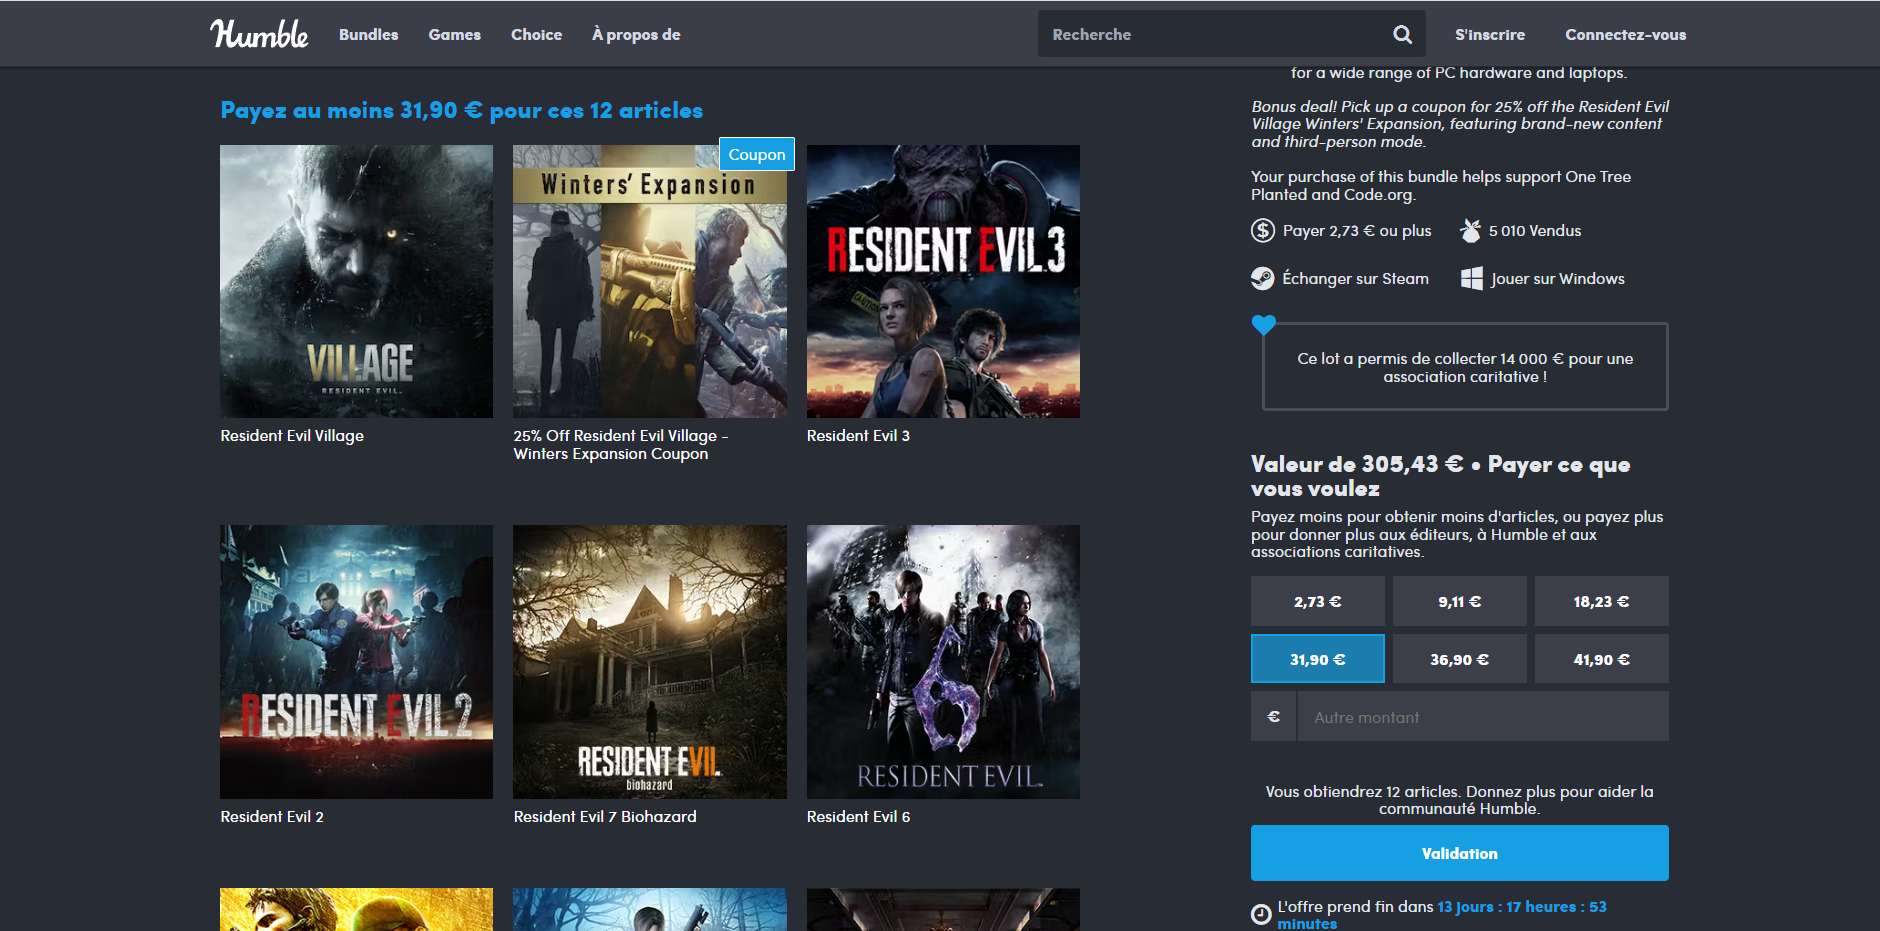Viewport: 1880px width, 931px height.
Task: Click the Steam icon next to Échanger sur Steam
Action: click(x=1262, y=278)
